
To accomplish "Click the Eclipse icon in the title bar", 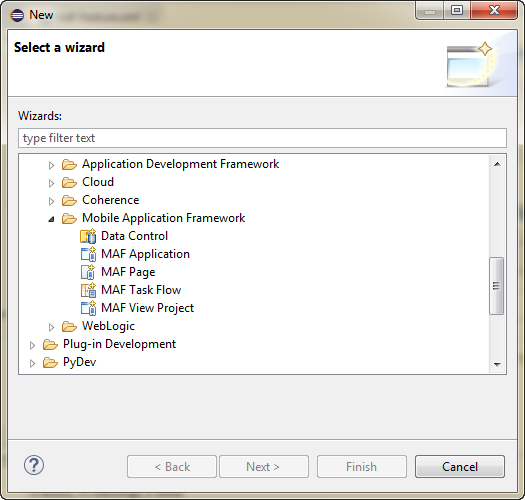I will coord(17,15).
